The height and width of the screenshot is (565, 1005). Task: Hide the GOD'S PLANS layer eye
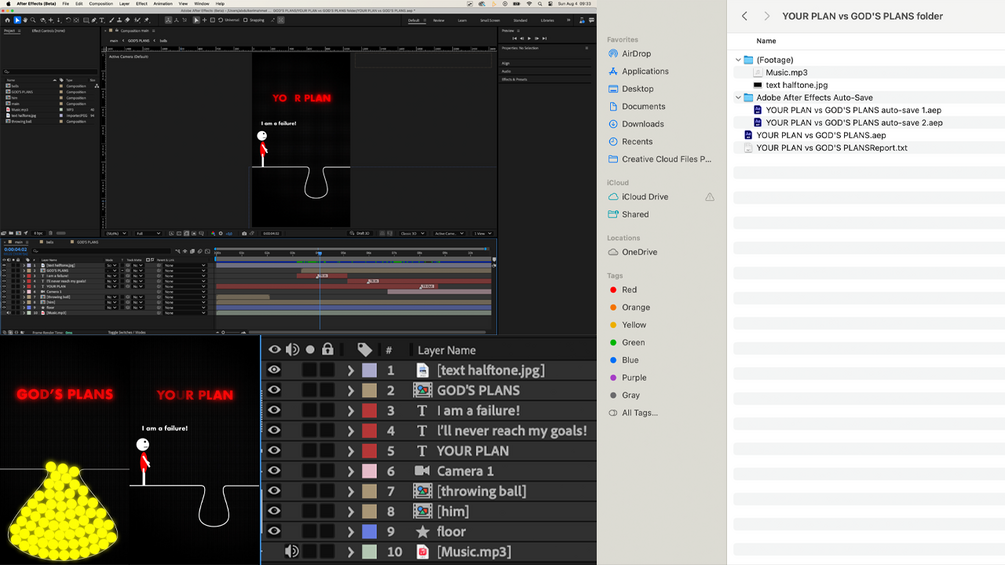pos(274,390)
